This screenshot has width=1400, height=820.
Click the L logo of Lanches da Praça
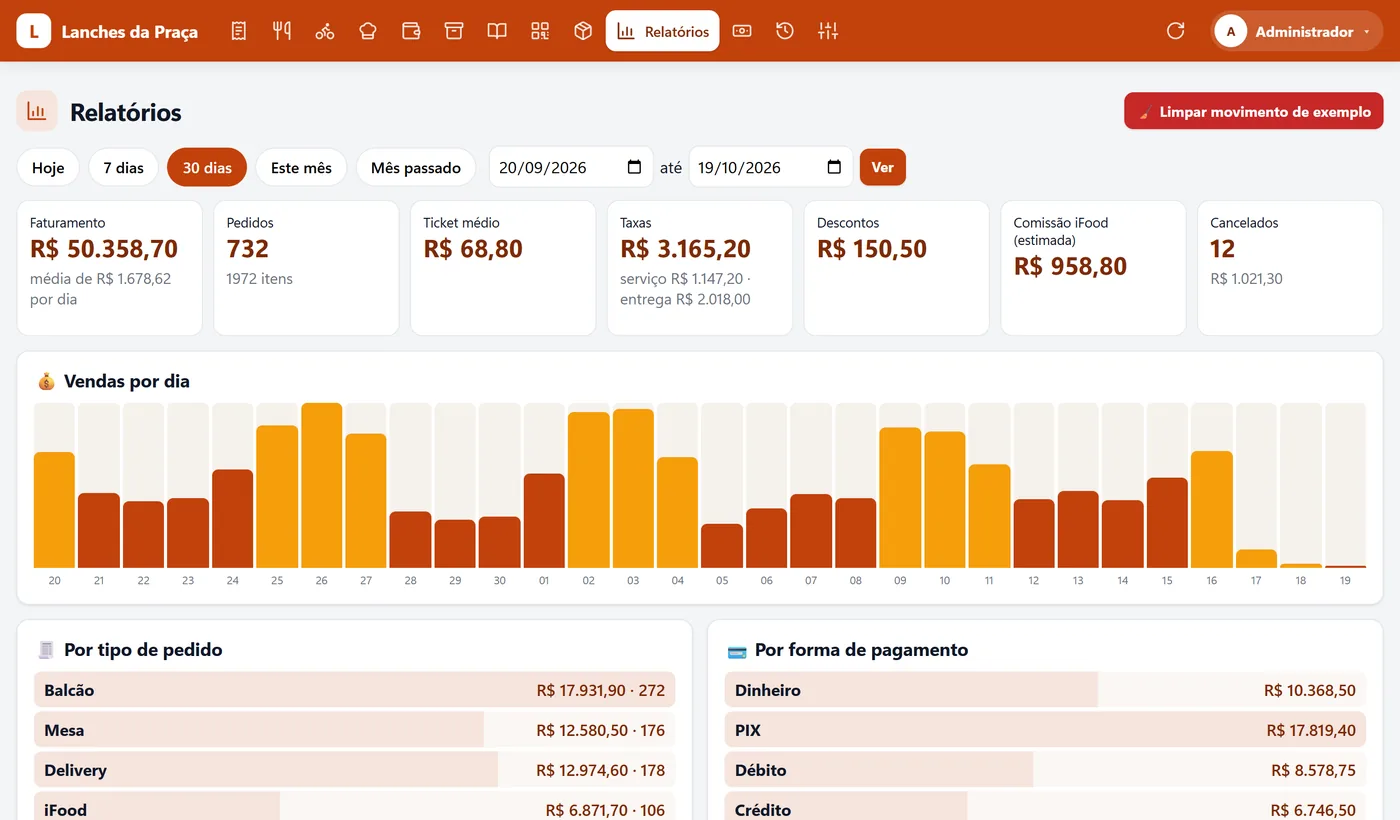(x=34, y=31)
